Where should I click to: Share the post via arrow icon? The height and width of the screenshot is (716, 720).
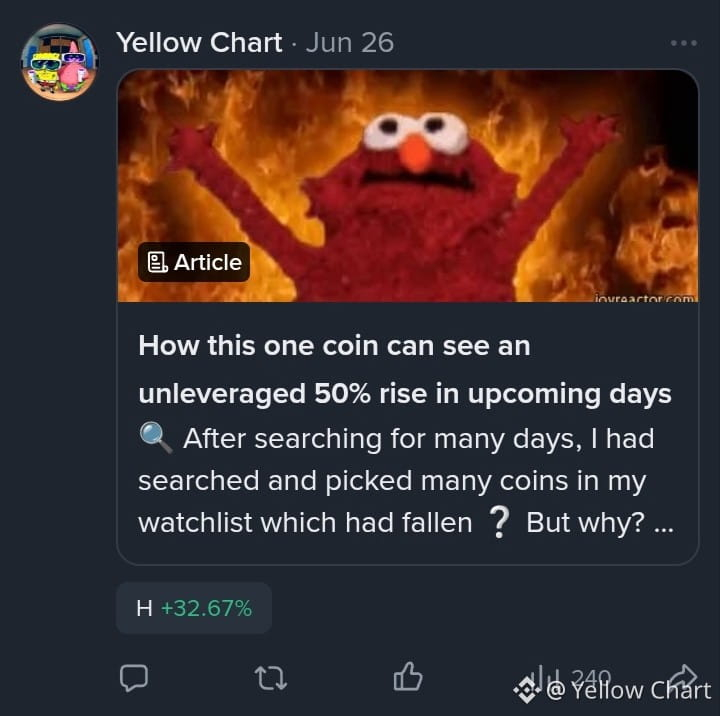(683, 677)
